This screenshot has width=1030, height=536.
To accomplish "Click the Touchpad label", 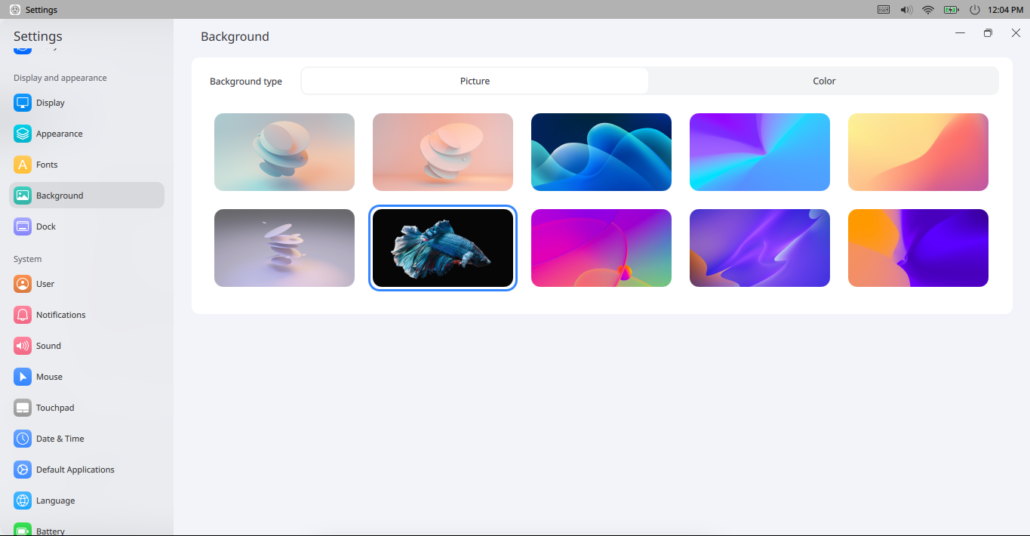I will click(x=55, y=407).
